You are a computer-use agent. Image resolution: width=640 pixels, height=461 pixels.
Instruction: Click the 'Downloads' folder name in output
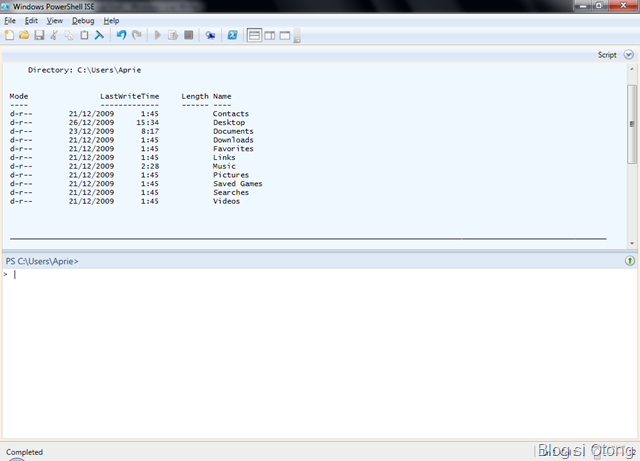(233, 140)
